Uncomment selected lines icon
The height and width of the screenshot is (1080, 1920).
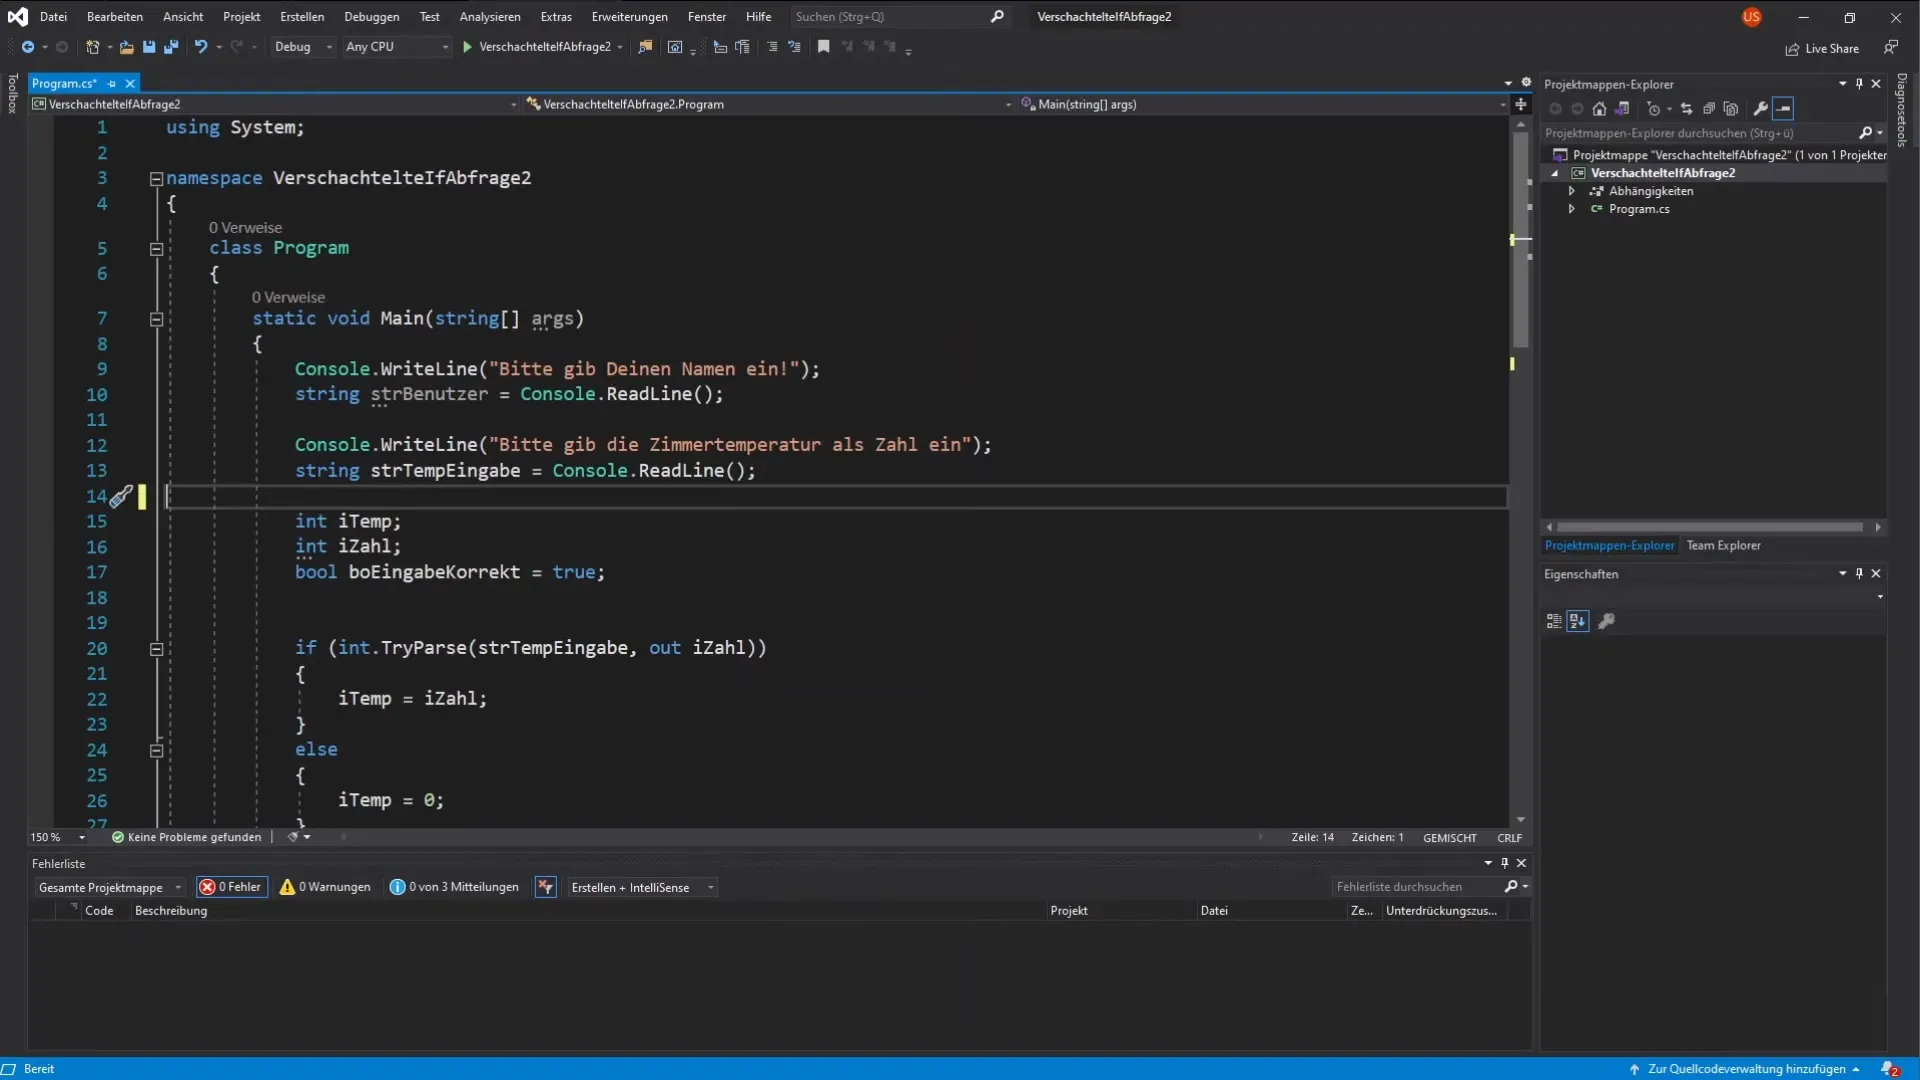[795, 47]
